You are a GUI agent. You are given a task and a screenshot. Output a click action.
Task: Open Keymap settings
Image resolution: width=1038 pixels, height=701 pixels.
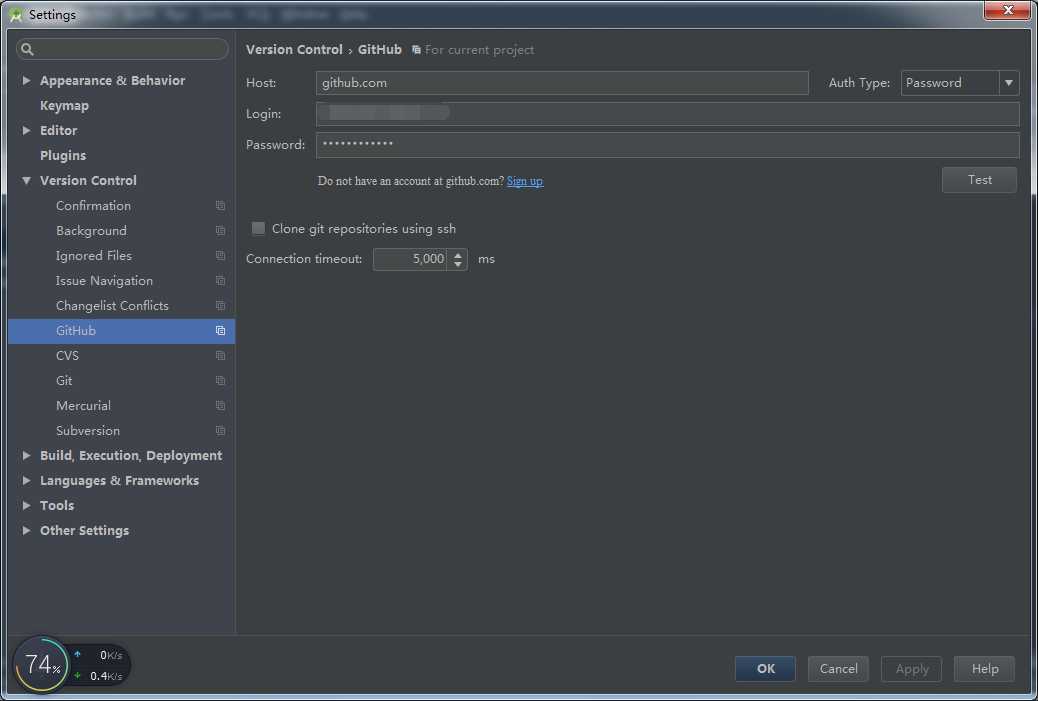[64, 105]
